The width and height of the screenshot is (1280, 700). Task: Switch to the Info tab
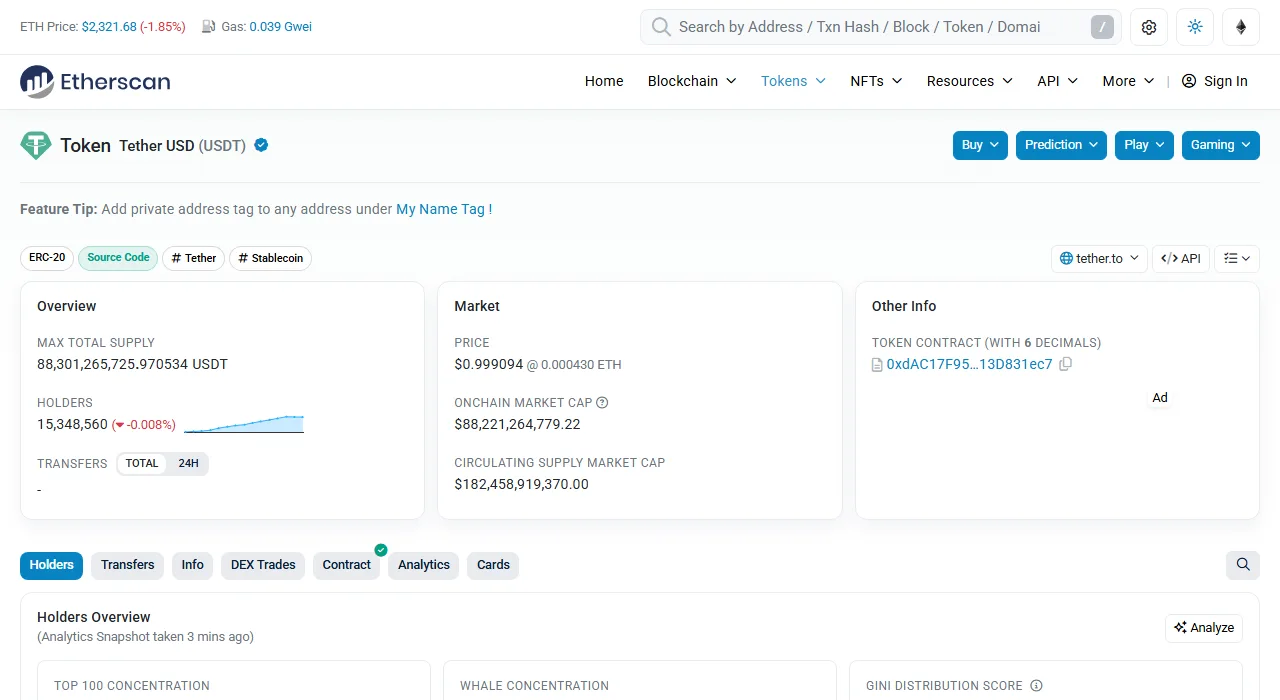click(193, 565)
